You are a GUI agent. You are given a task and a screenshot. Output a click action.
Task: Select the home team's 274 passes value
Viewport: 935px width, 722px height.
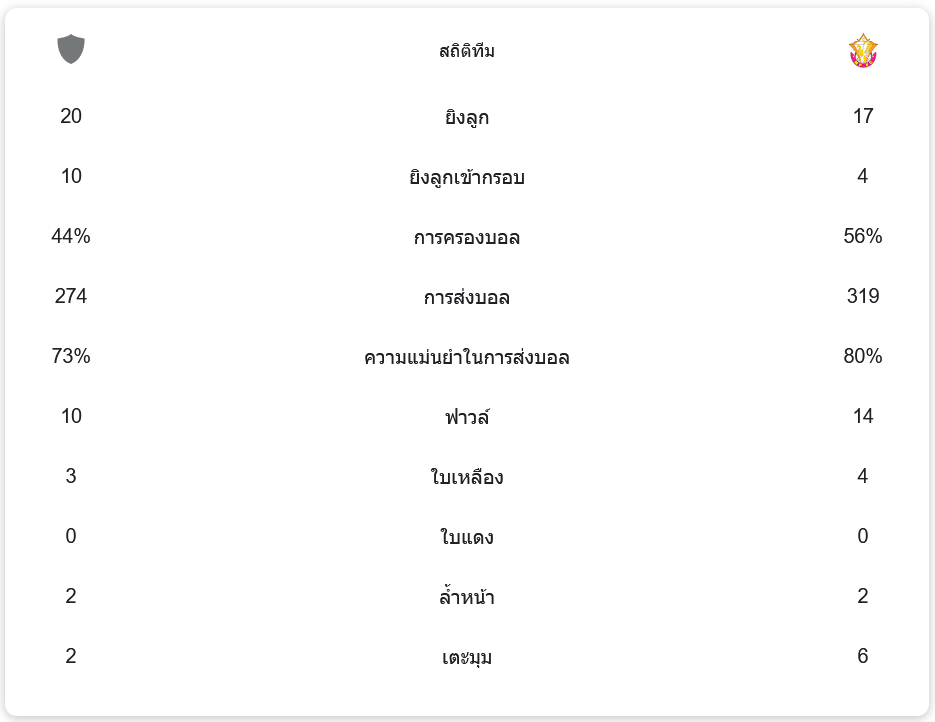click(x=71, y=297)
